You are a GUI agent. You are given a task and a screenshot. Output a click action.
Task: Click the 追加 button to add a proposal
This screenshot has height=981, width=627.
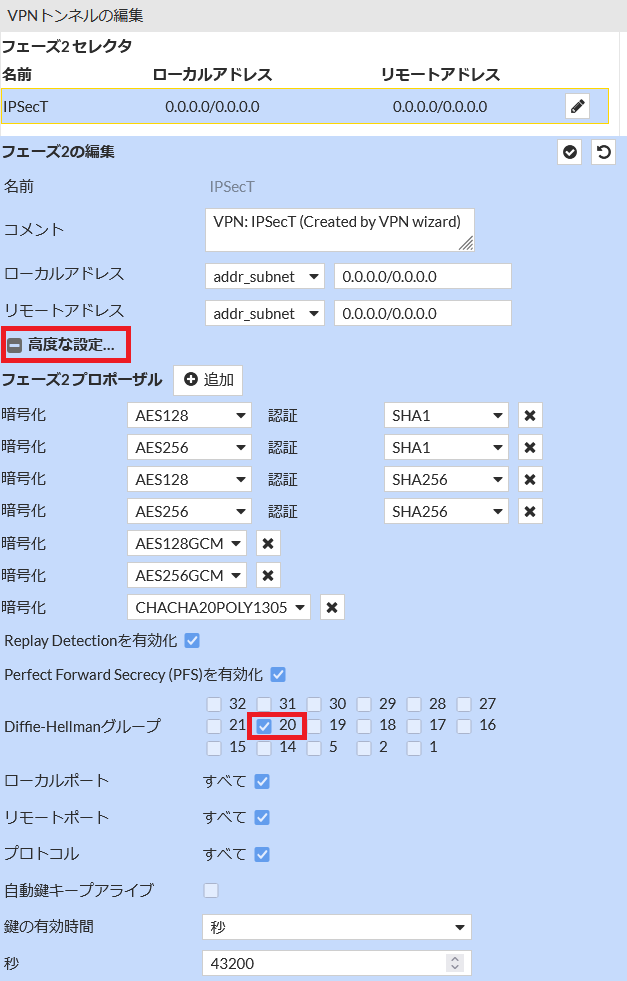click(208, 380)
